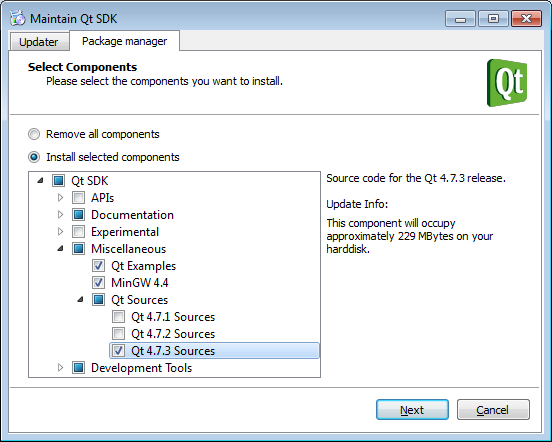Expand the Documentation tree node
The image size is (552, 442).
[x=61, y=215]
